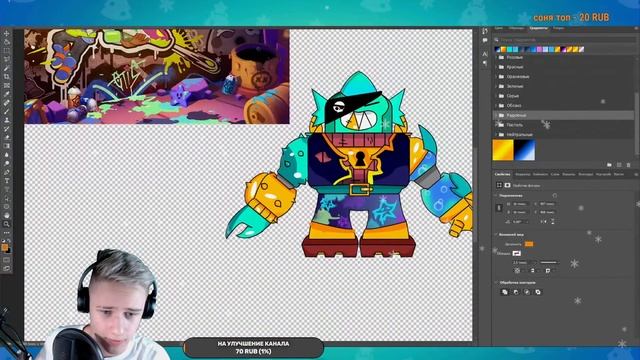The image size is (640, 360).
Task: Select the Blur tool
Action: point(7,155)
